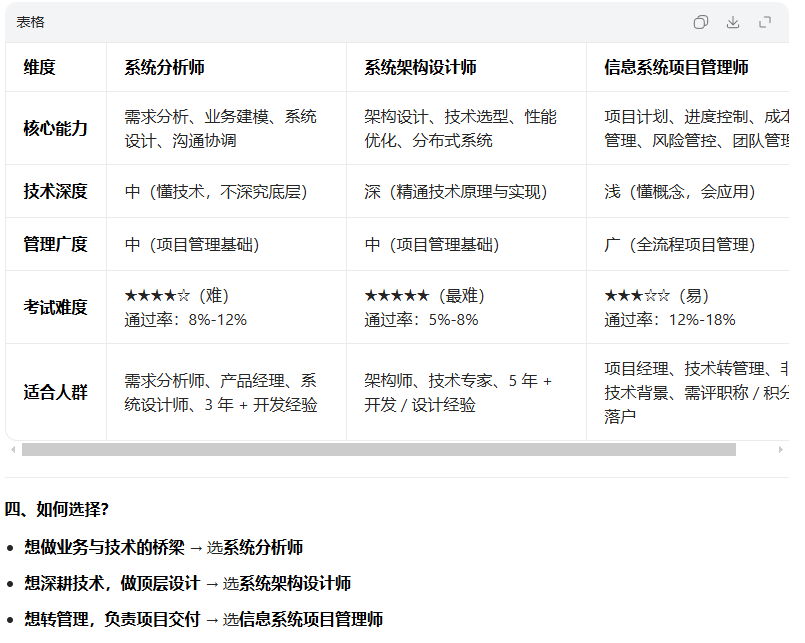805x643 pixels.
Task: Download the table with the download icon
Action: coord(733,22)
